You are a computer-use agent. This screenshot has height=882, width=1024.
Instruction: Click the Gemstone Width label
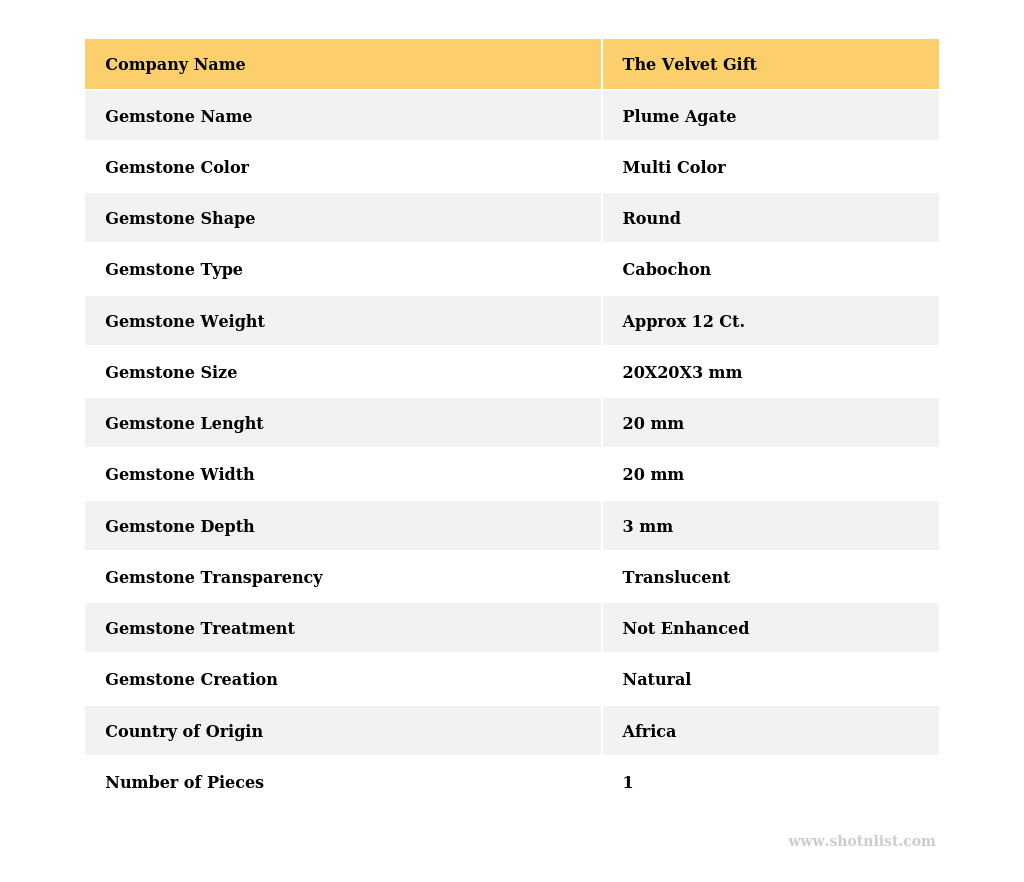pyautogui.click(x=180, y=475)
